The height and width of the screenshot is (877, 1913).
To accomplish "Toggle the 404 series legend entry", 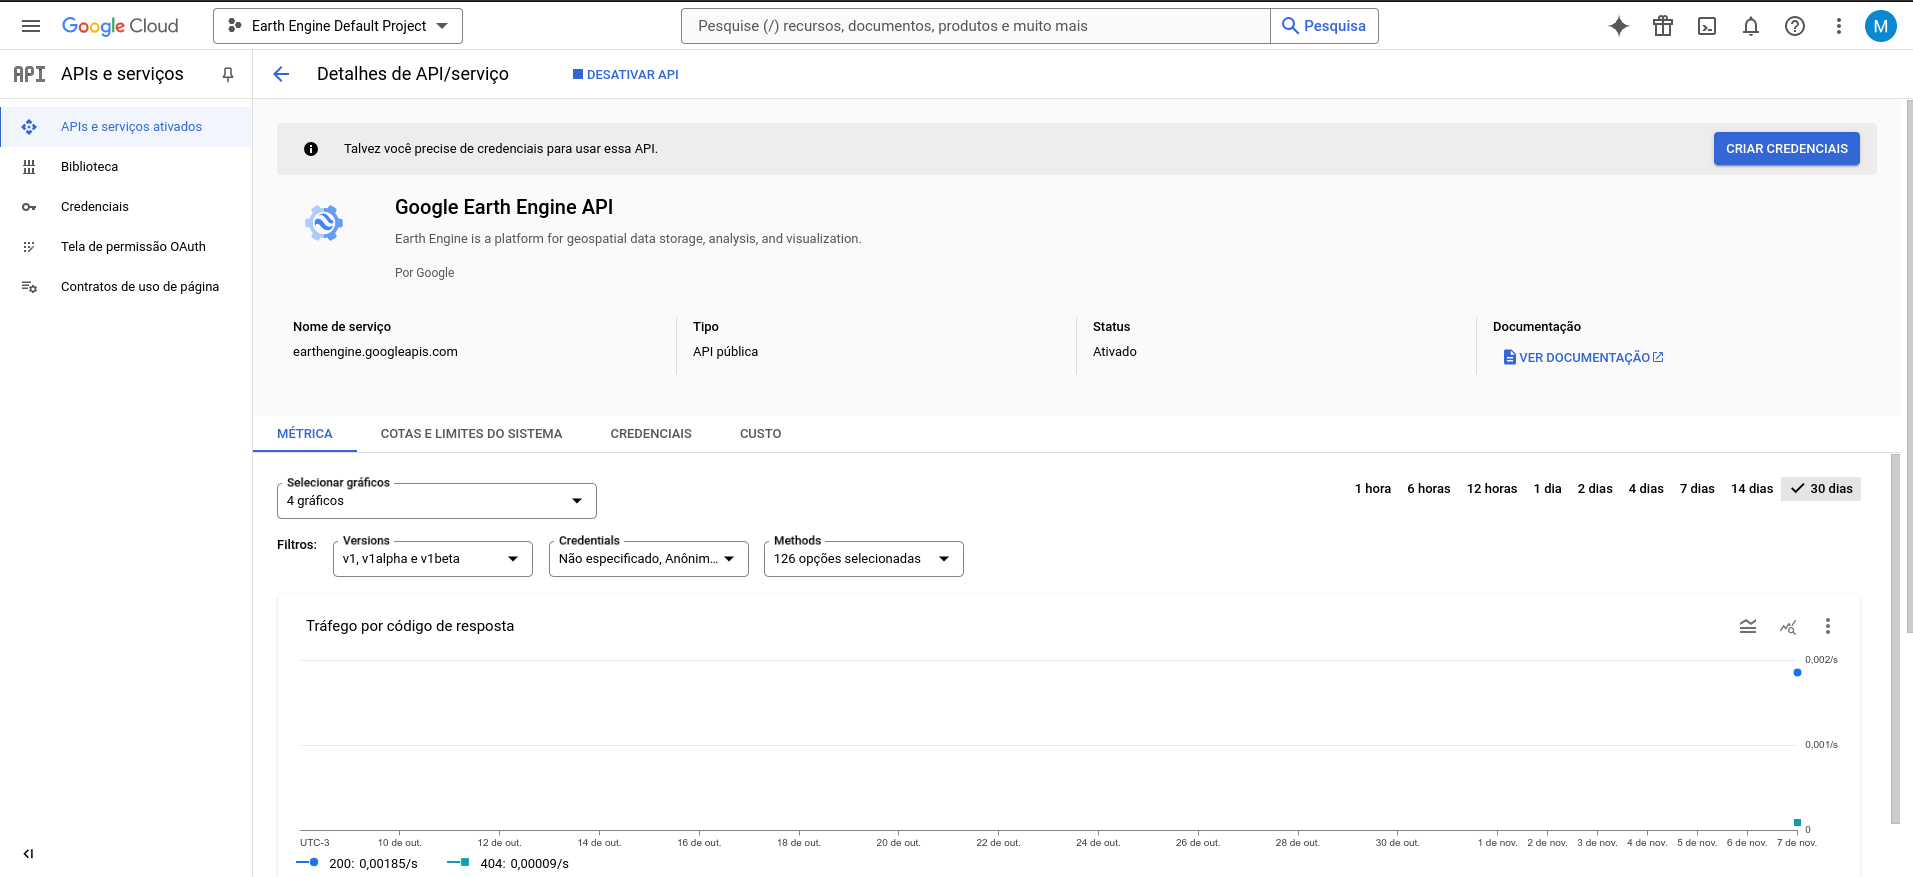I will point(508,864).
